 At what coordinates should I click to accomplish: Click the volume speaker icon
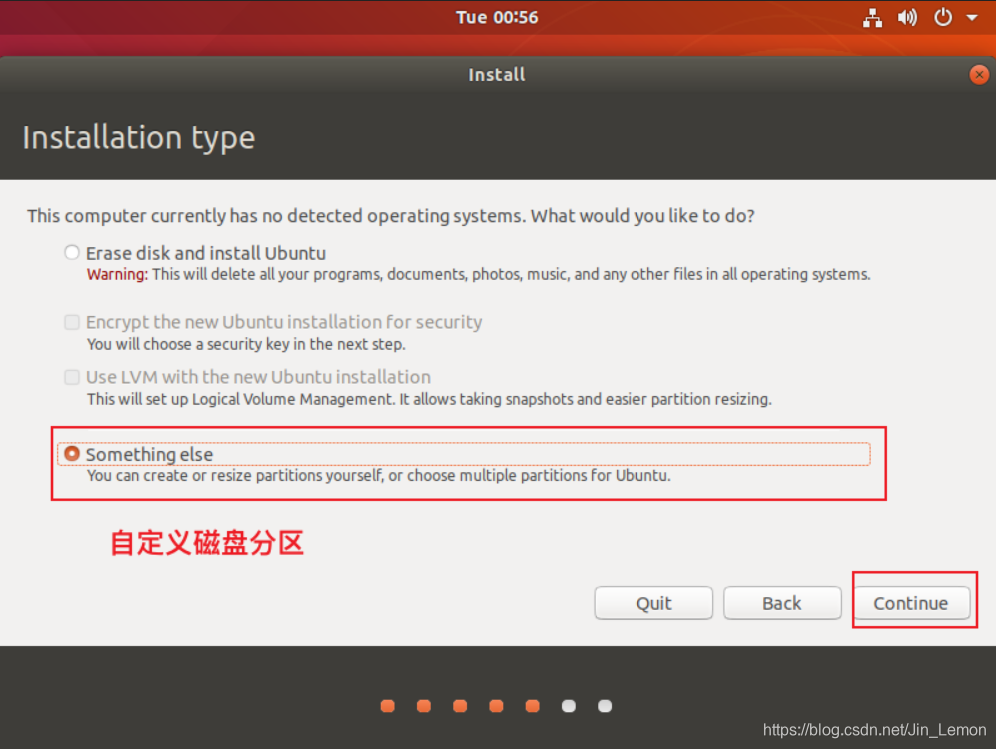pos(907,18)
